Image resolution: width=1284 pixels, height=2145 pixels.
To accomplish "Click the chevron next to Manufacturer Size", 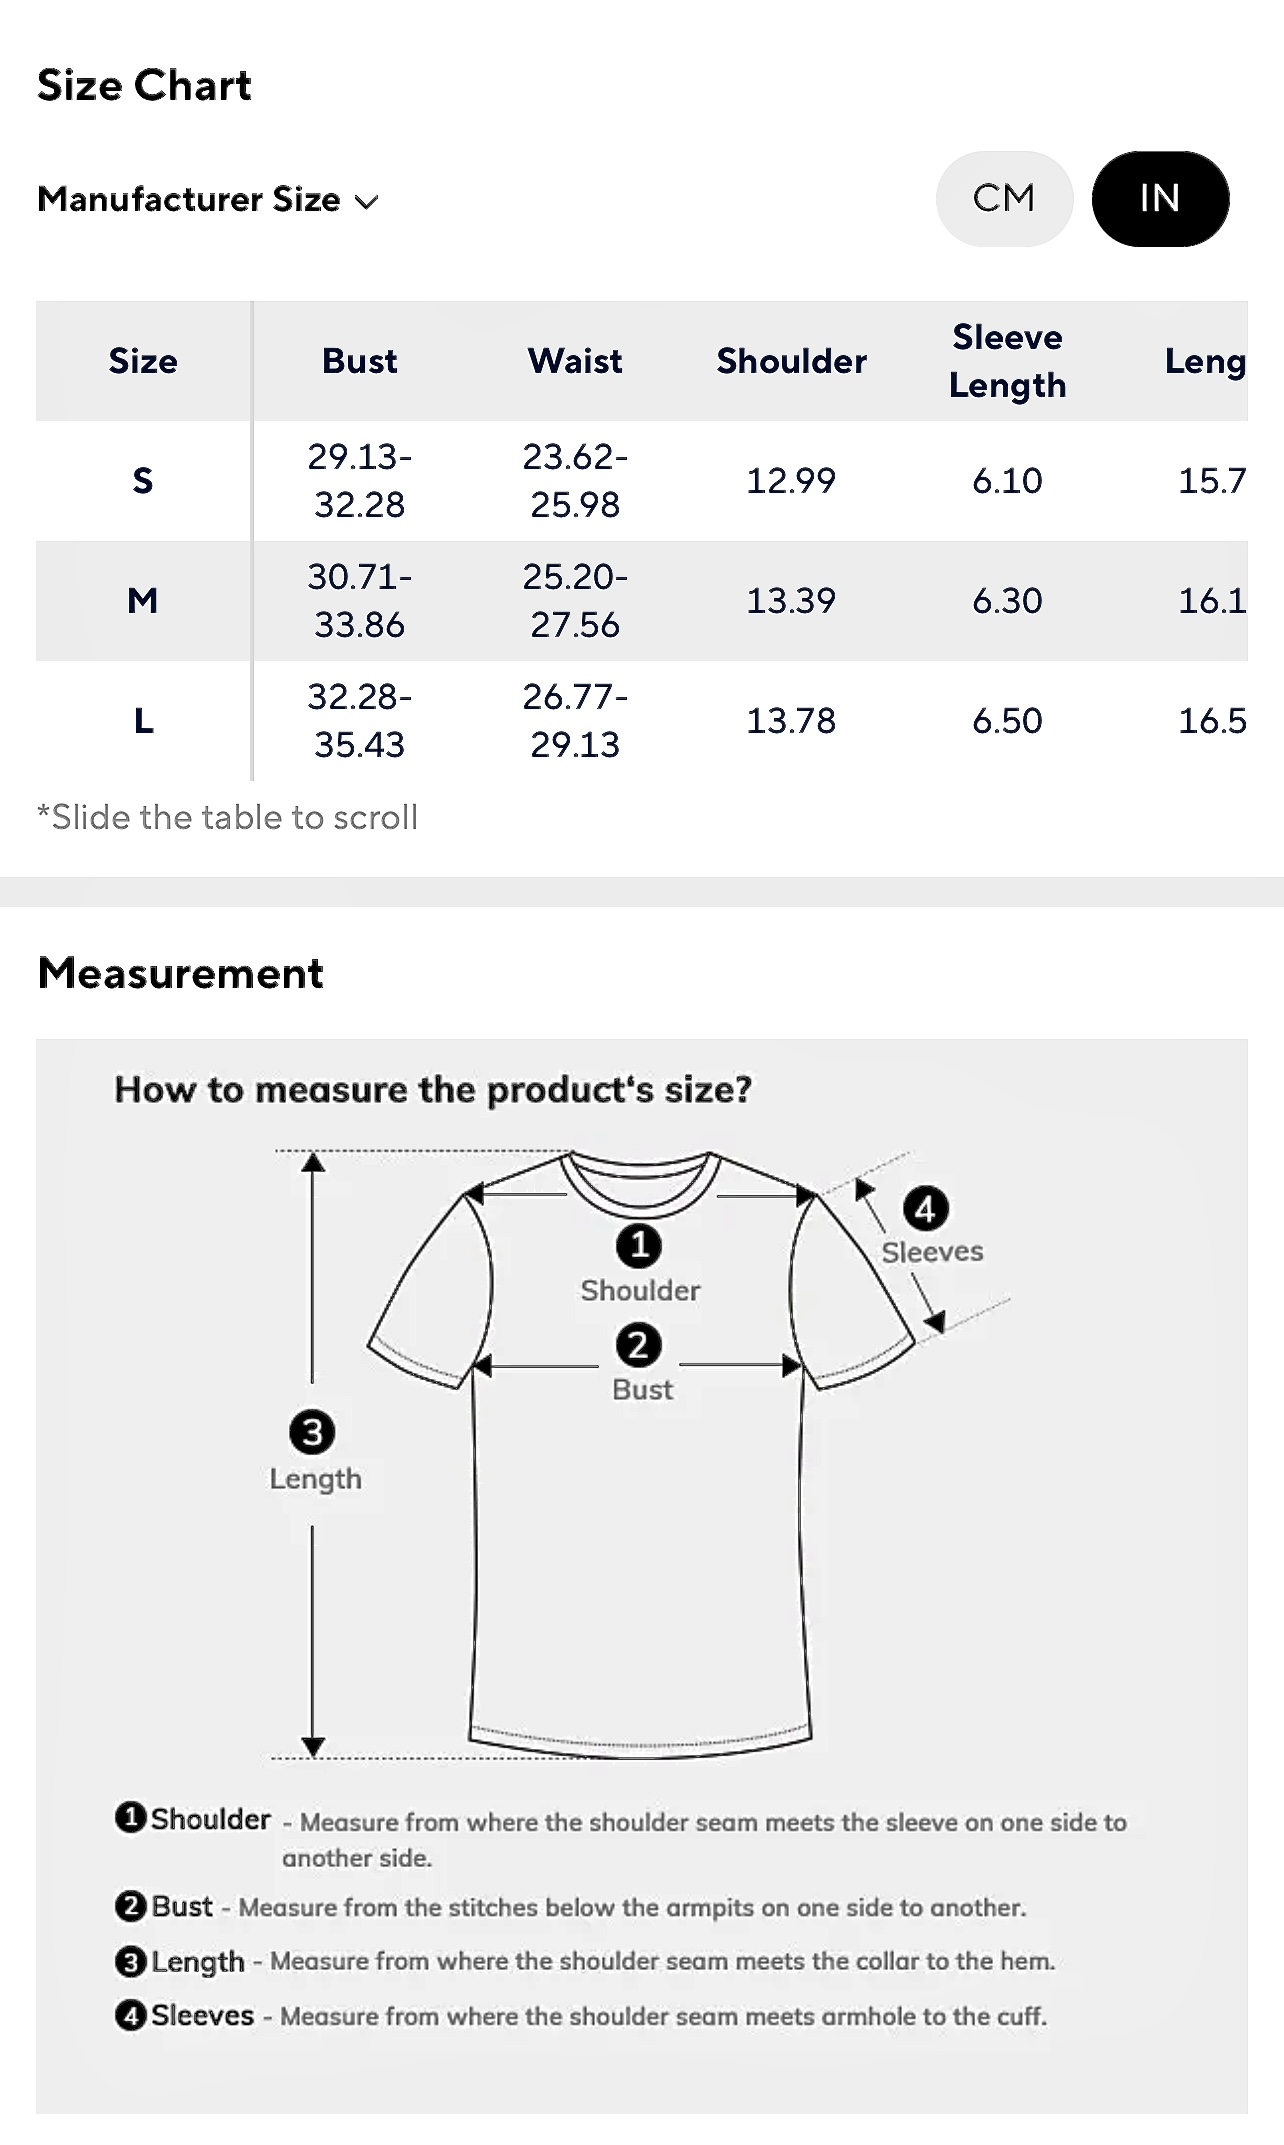I will pos(367,201).
